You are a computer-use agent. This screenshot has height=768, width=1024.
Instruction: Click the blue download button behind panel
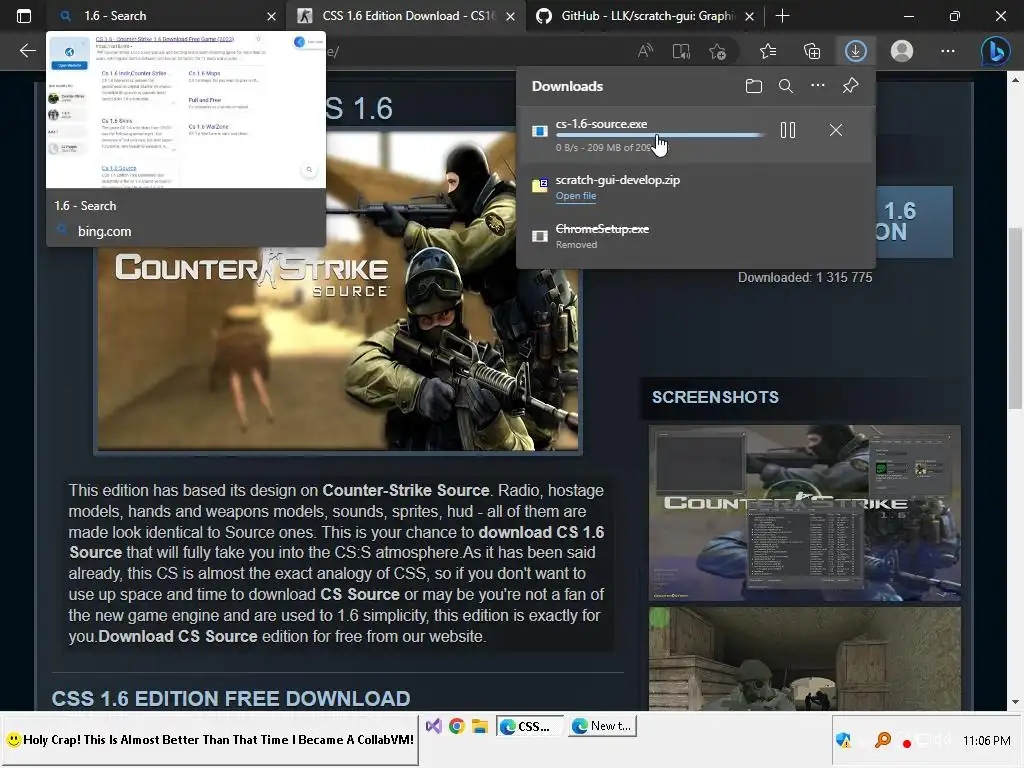point(914,221)
